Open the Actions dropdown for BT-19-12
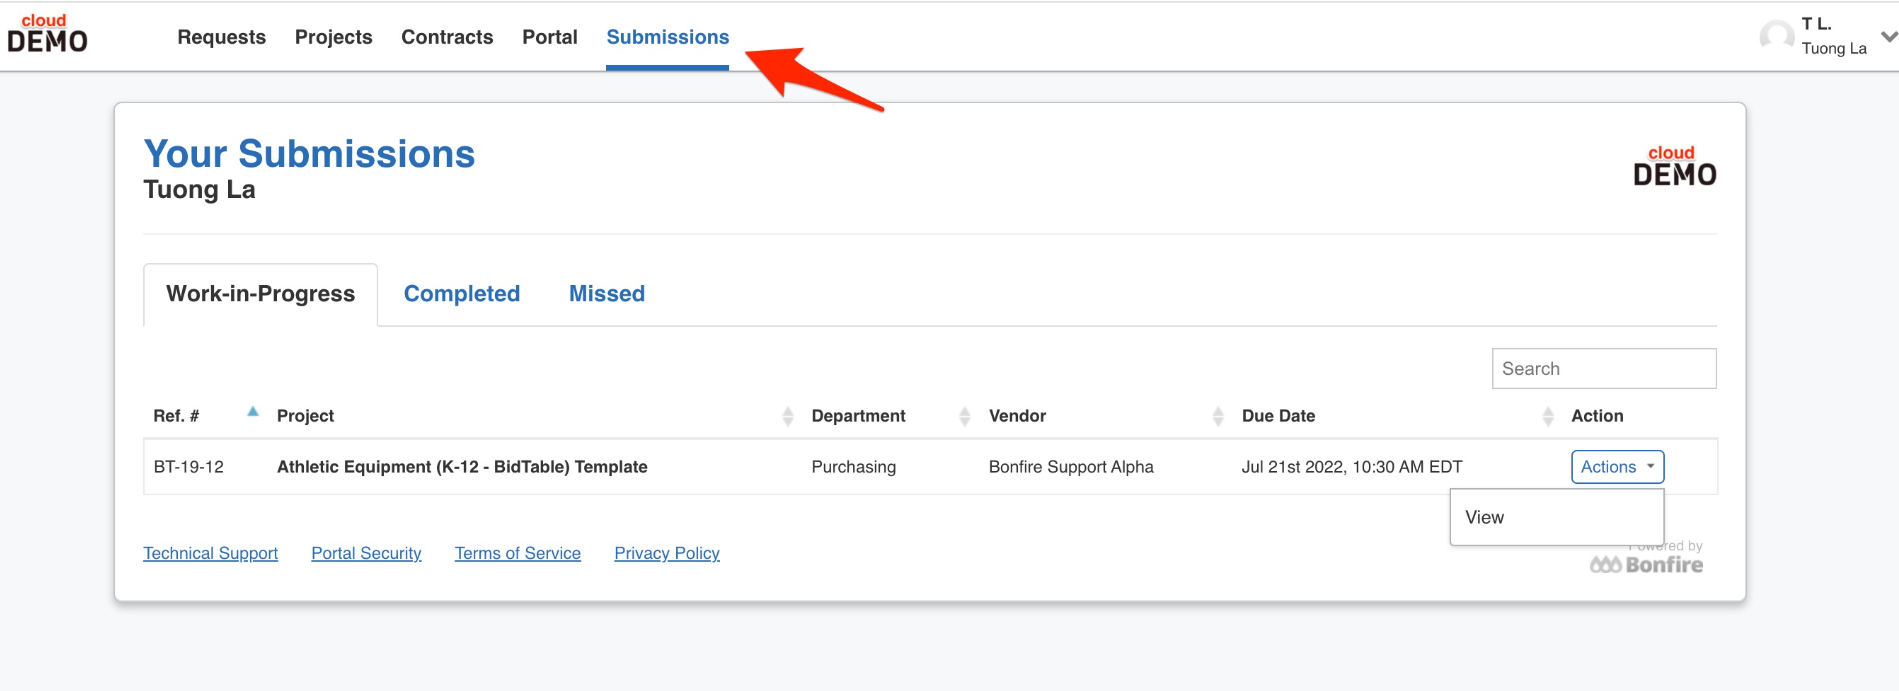The height and width of the screenshot is (691, 1899). click(x=1617, y=467)
